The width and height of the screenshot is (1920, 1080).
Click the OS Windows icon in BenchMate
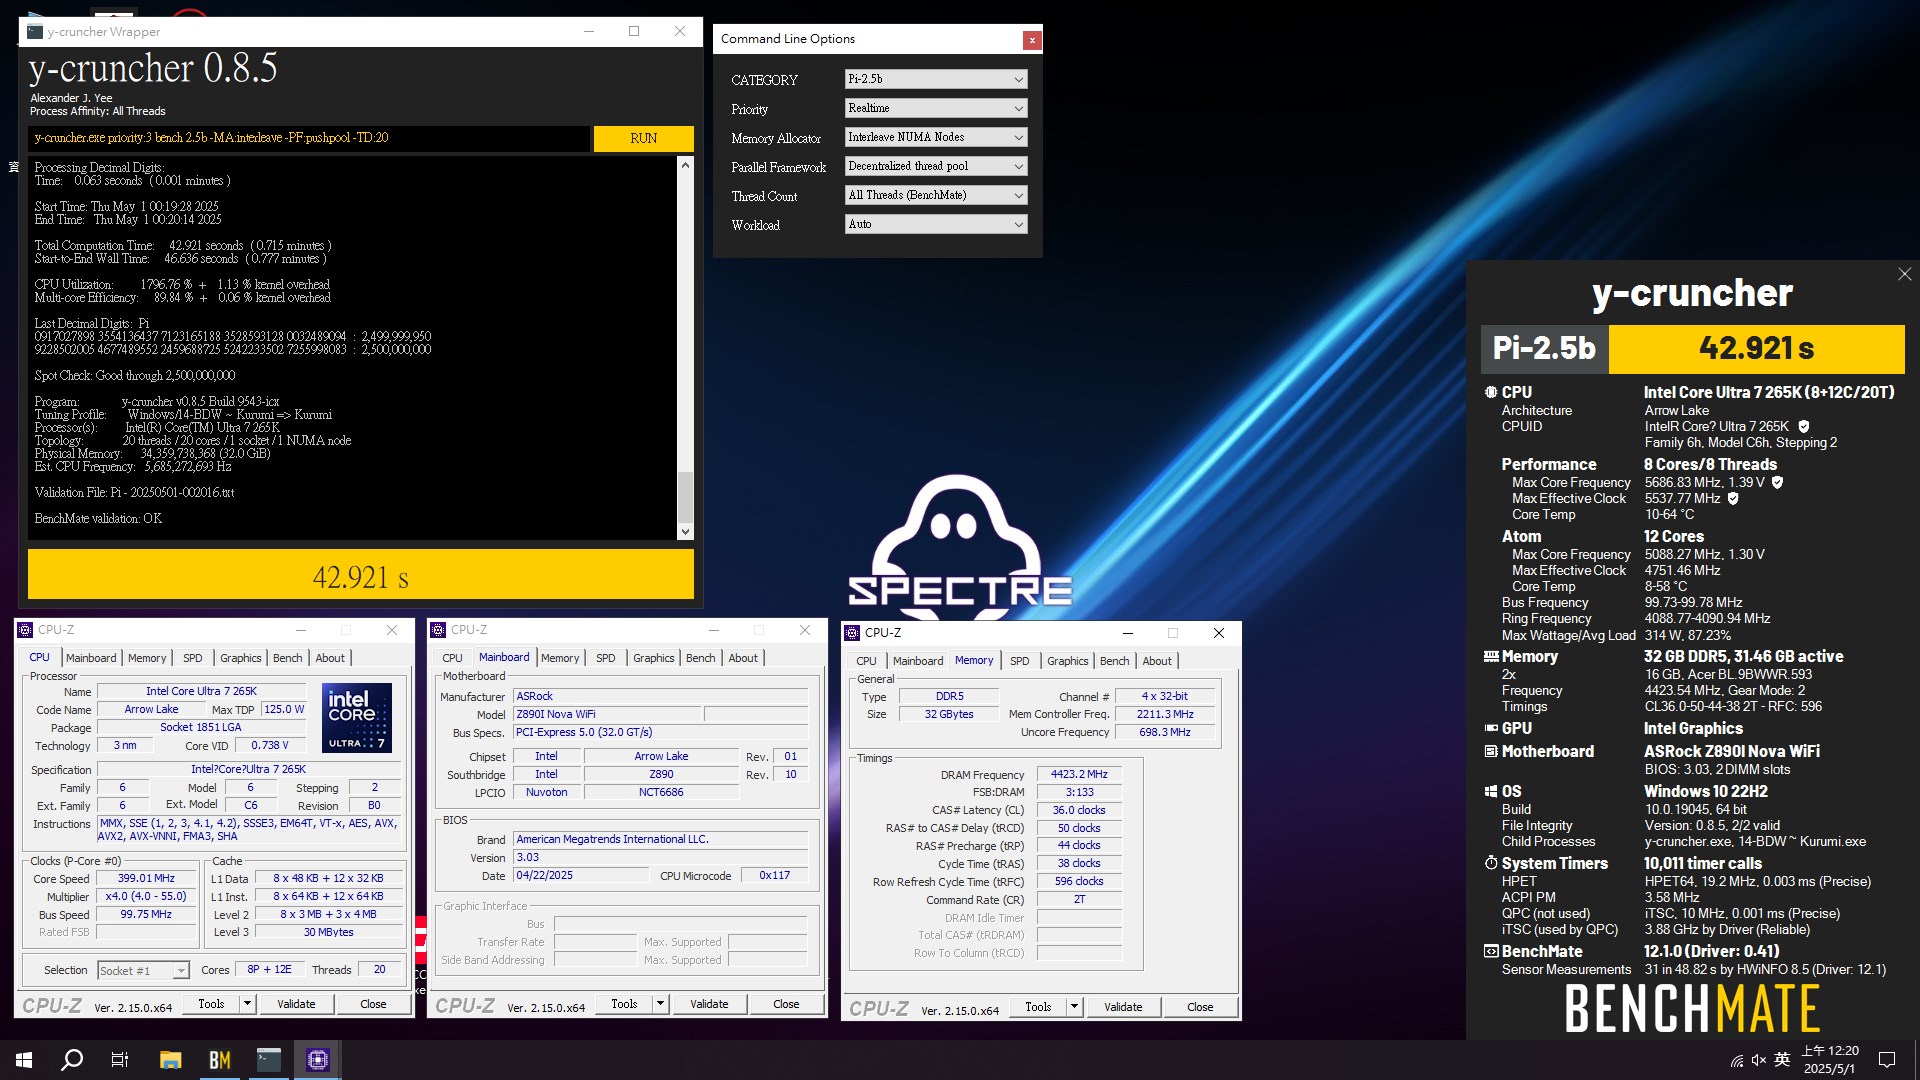(x=1491, y=791)
